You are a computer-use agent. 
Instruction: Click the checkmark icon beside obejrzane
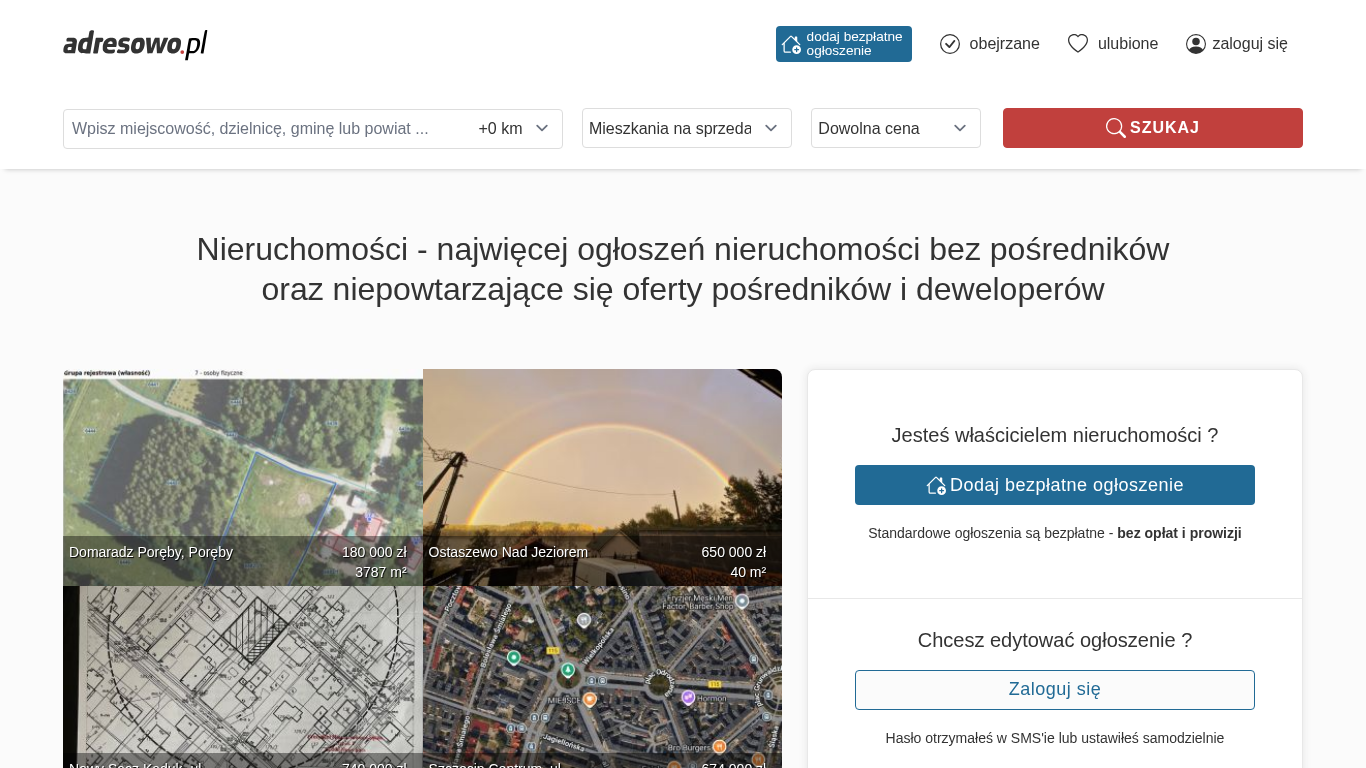950,44
